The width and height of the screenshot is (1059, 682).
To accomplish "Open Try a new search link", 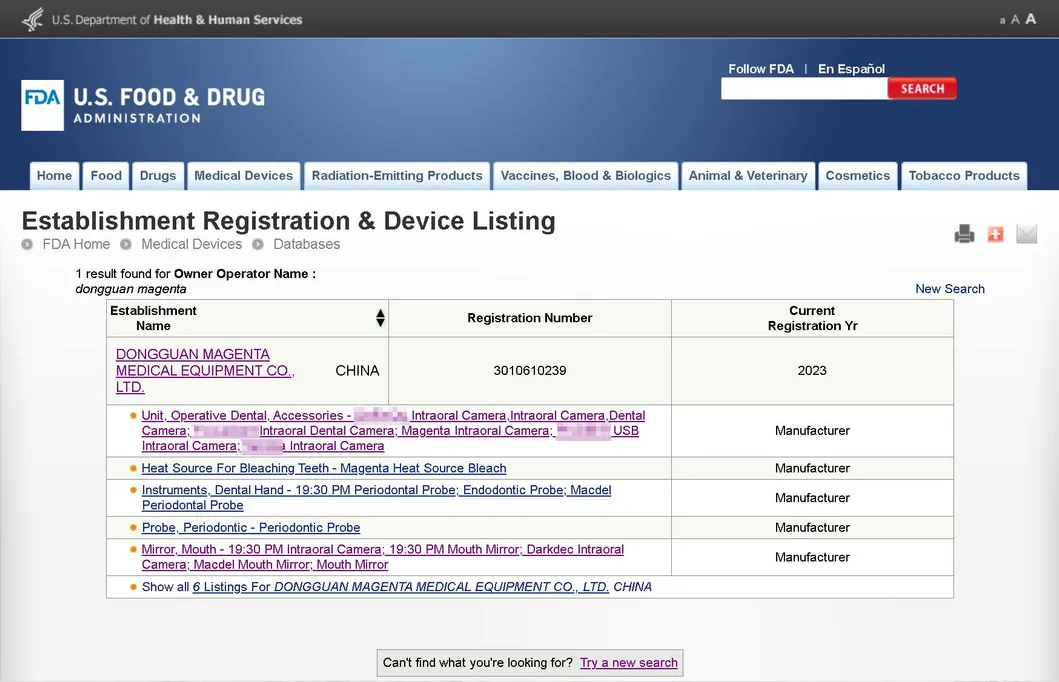I will point(628,662).
